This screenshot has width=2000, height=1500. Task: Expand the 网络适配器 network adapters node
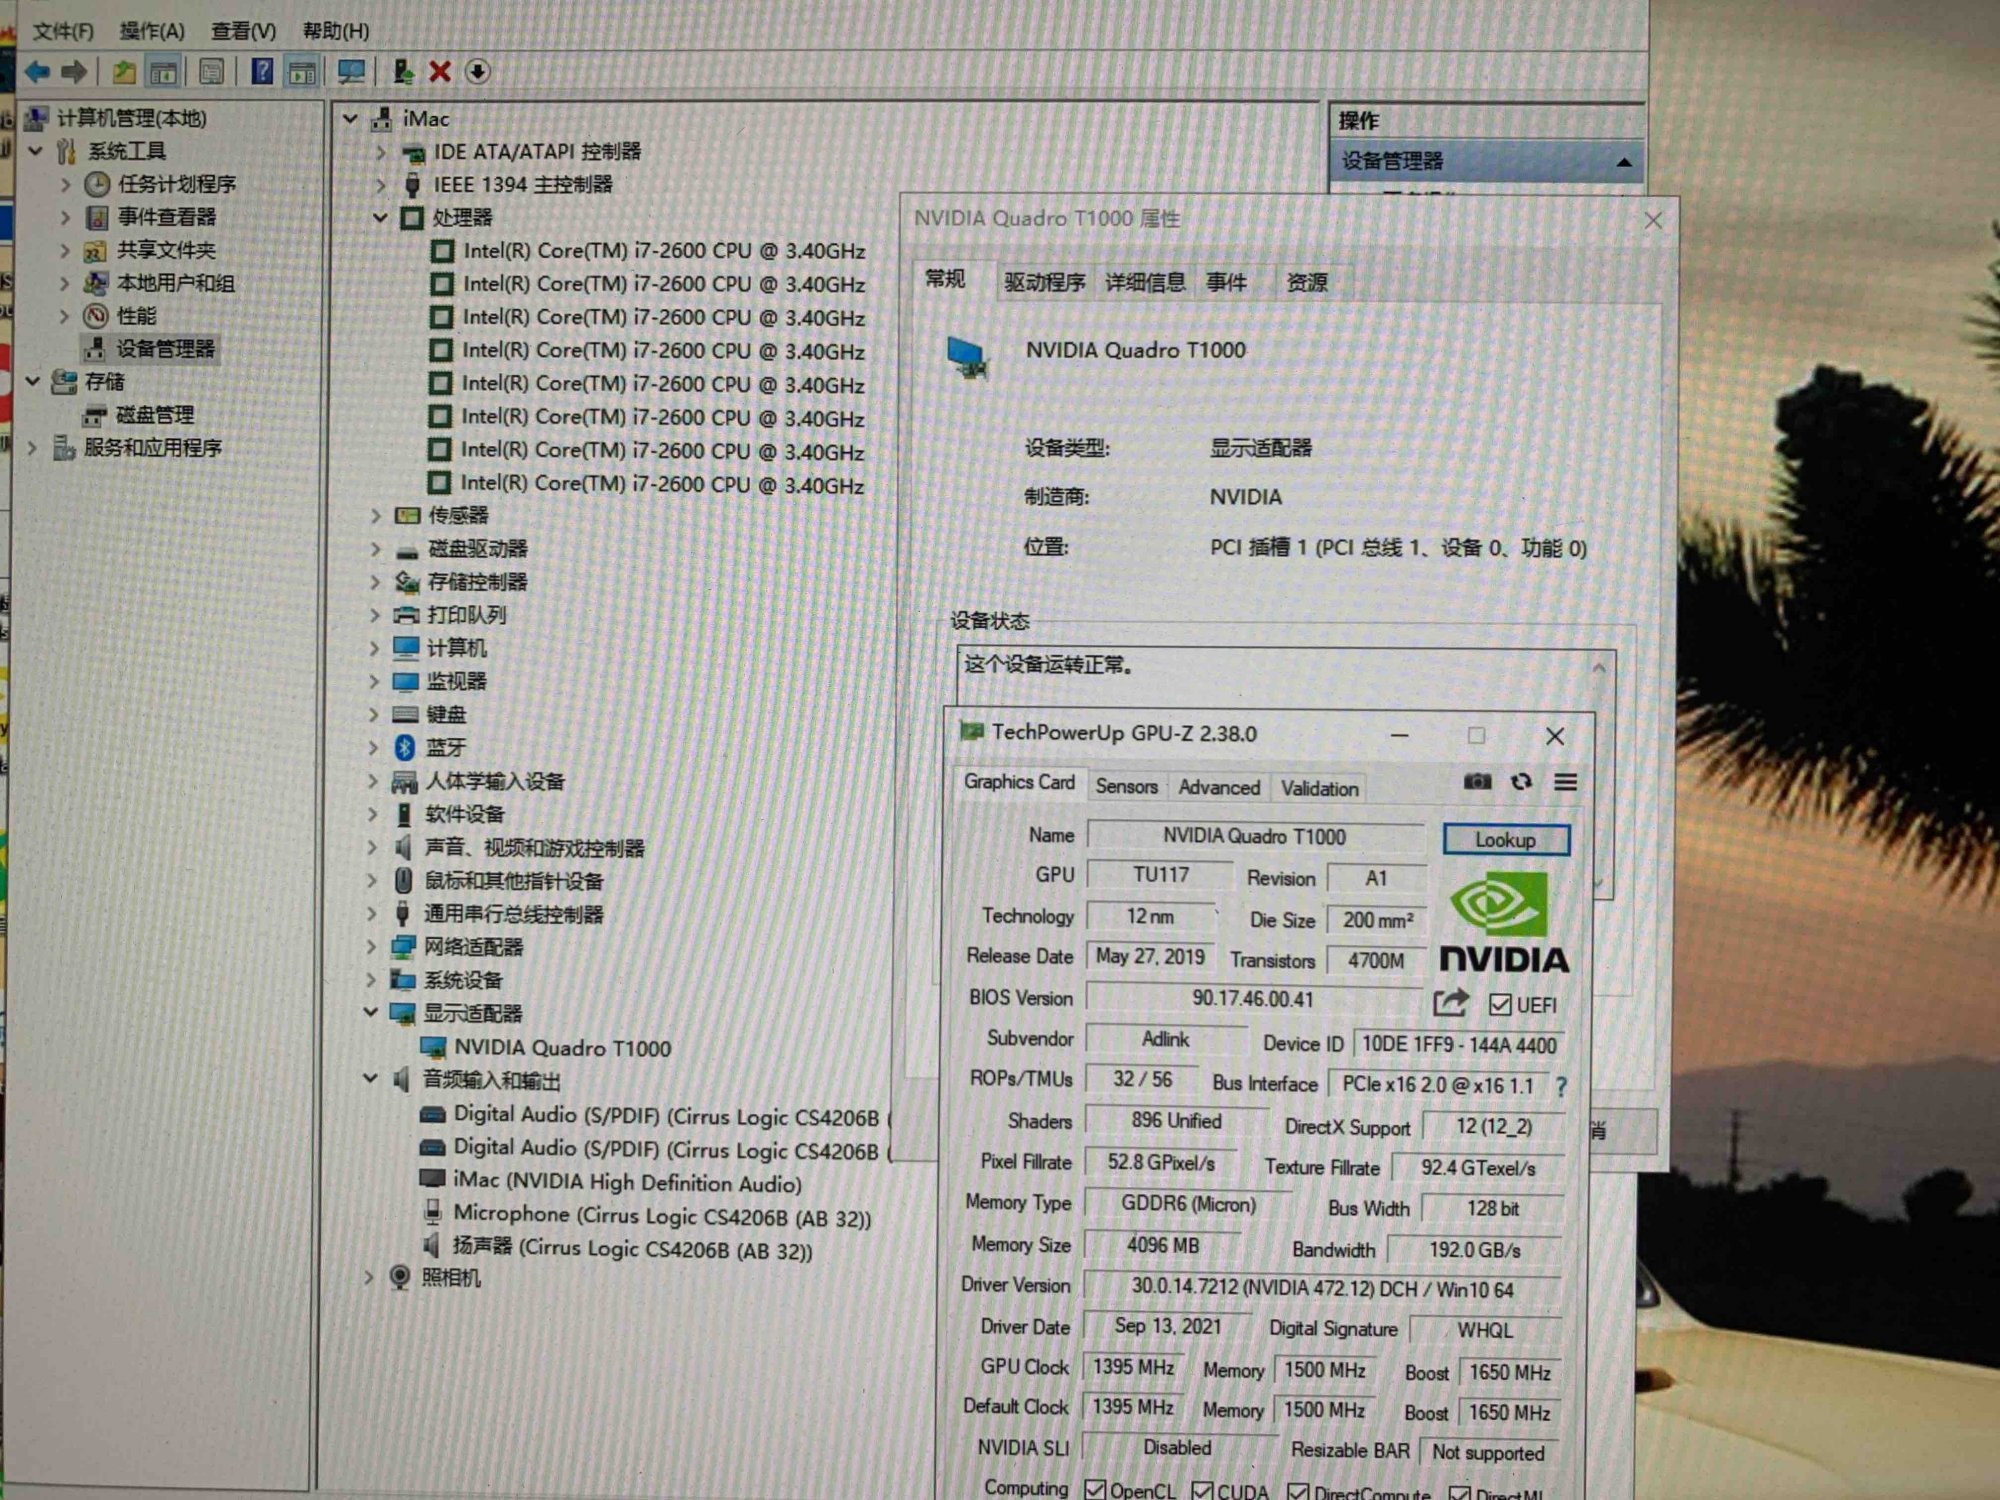click(372, 947)
